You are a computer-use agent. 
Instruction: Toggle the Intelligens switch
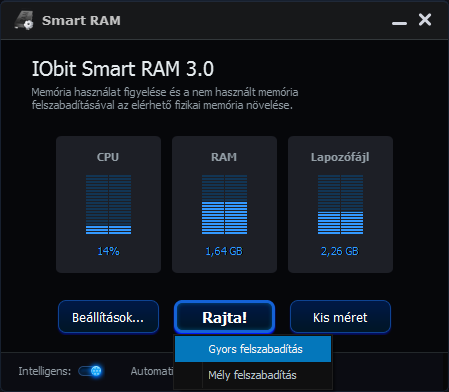(x=90, y=371)
